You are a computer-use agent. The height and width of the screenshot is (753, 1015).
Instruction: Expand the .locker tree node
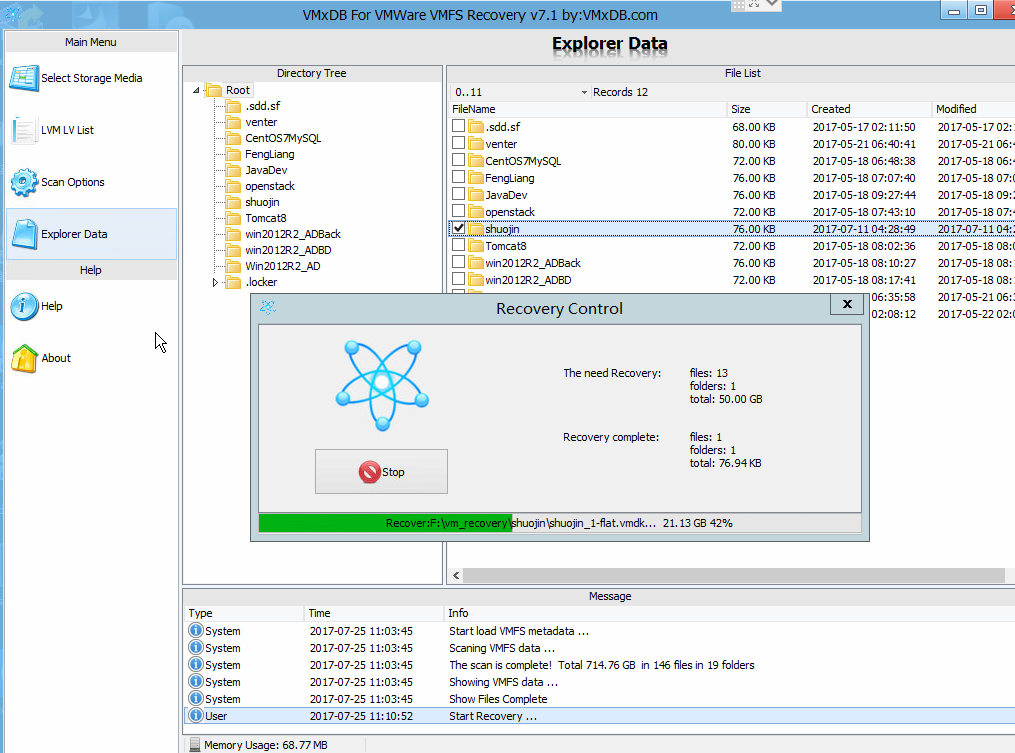[216, 282]
